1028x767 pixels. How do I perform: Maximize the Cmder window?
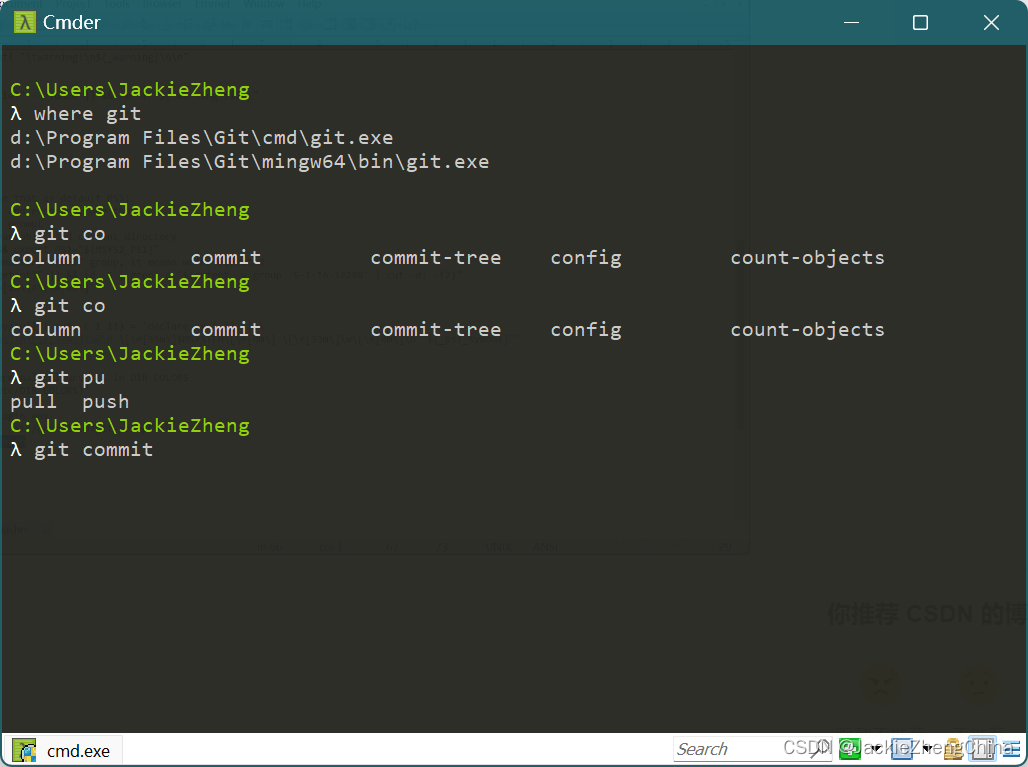point(920,22)
